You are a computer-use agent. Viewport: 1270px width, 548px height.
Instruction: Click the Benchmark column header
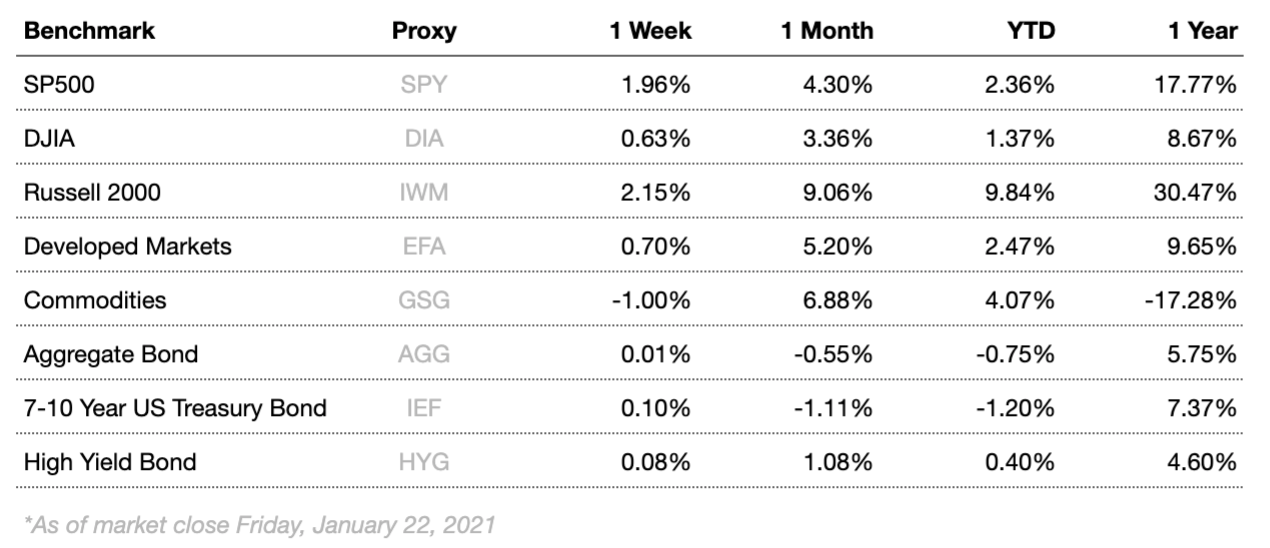[x=89, y=31]
